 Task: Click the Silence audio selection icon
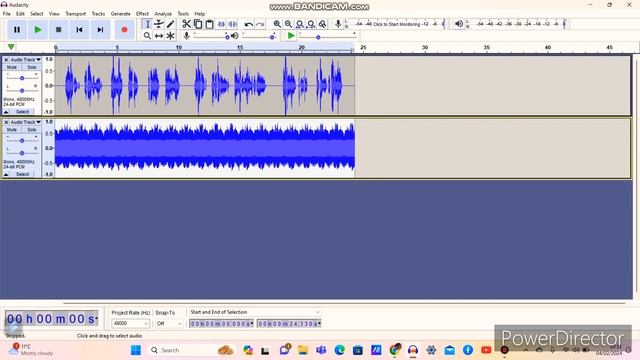coord(233,24)
